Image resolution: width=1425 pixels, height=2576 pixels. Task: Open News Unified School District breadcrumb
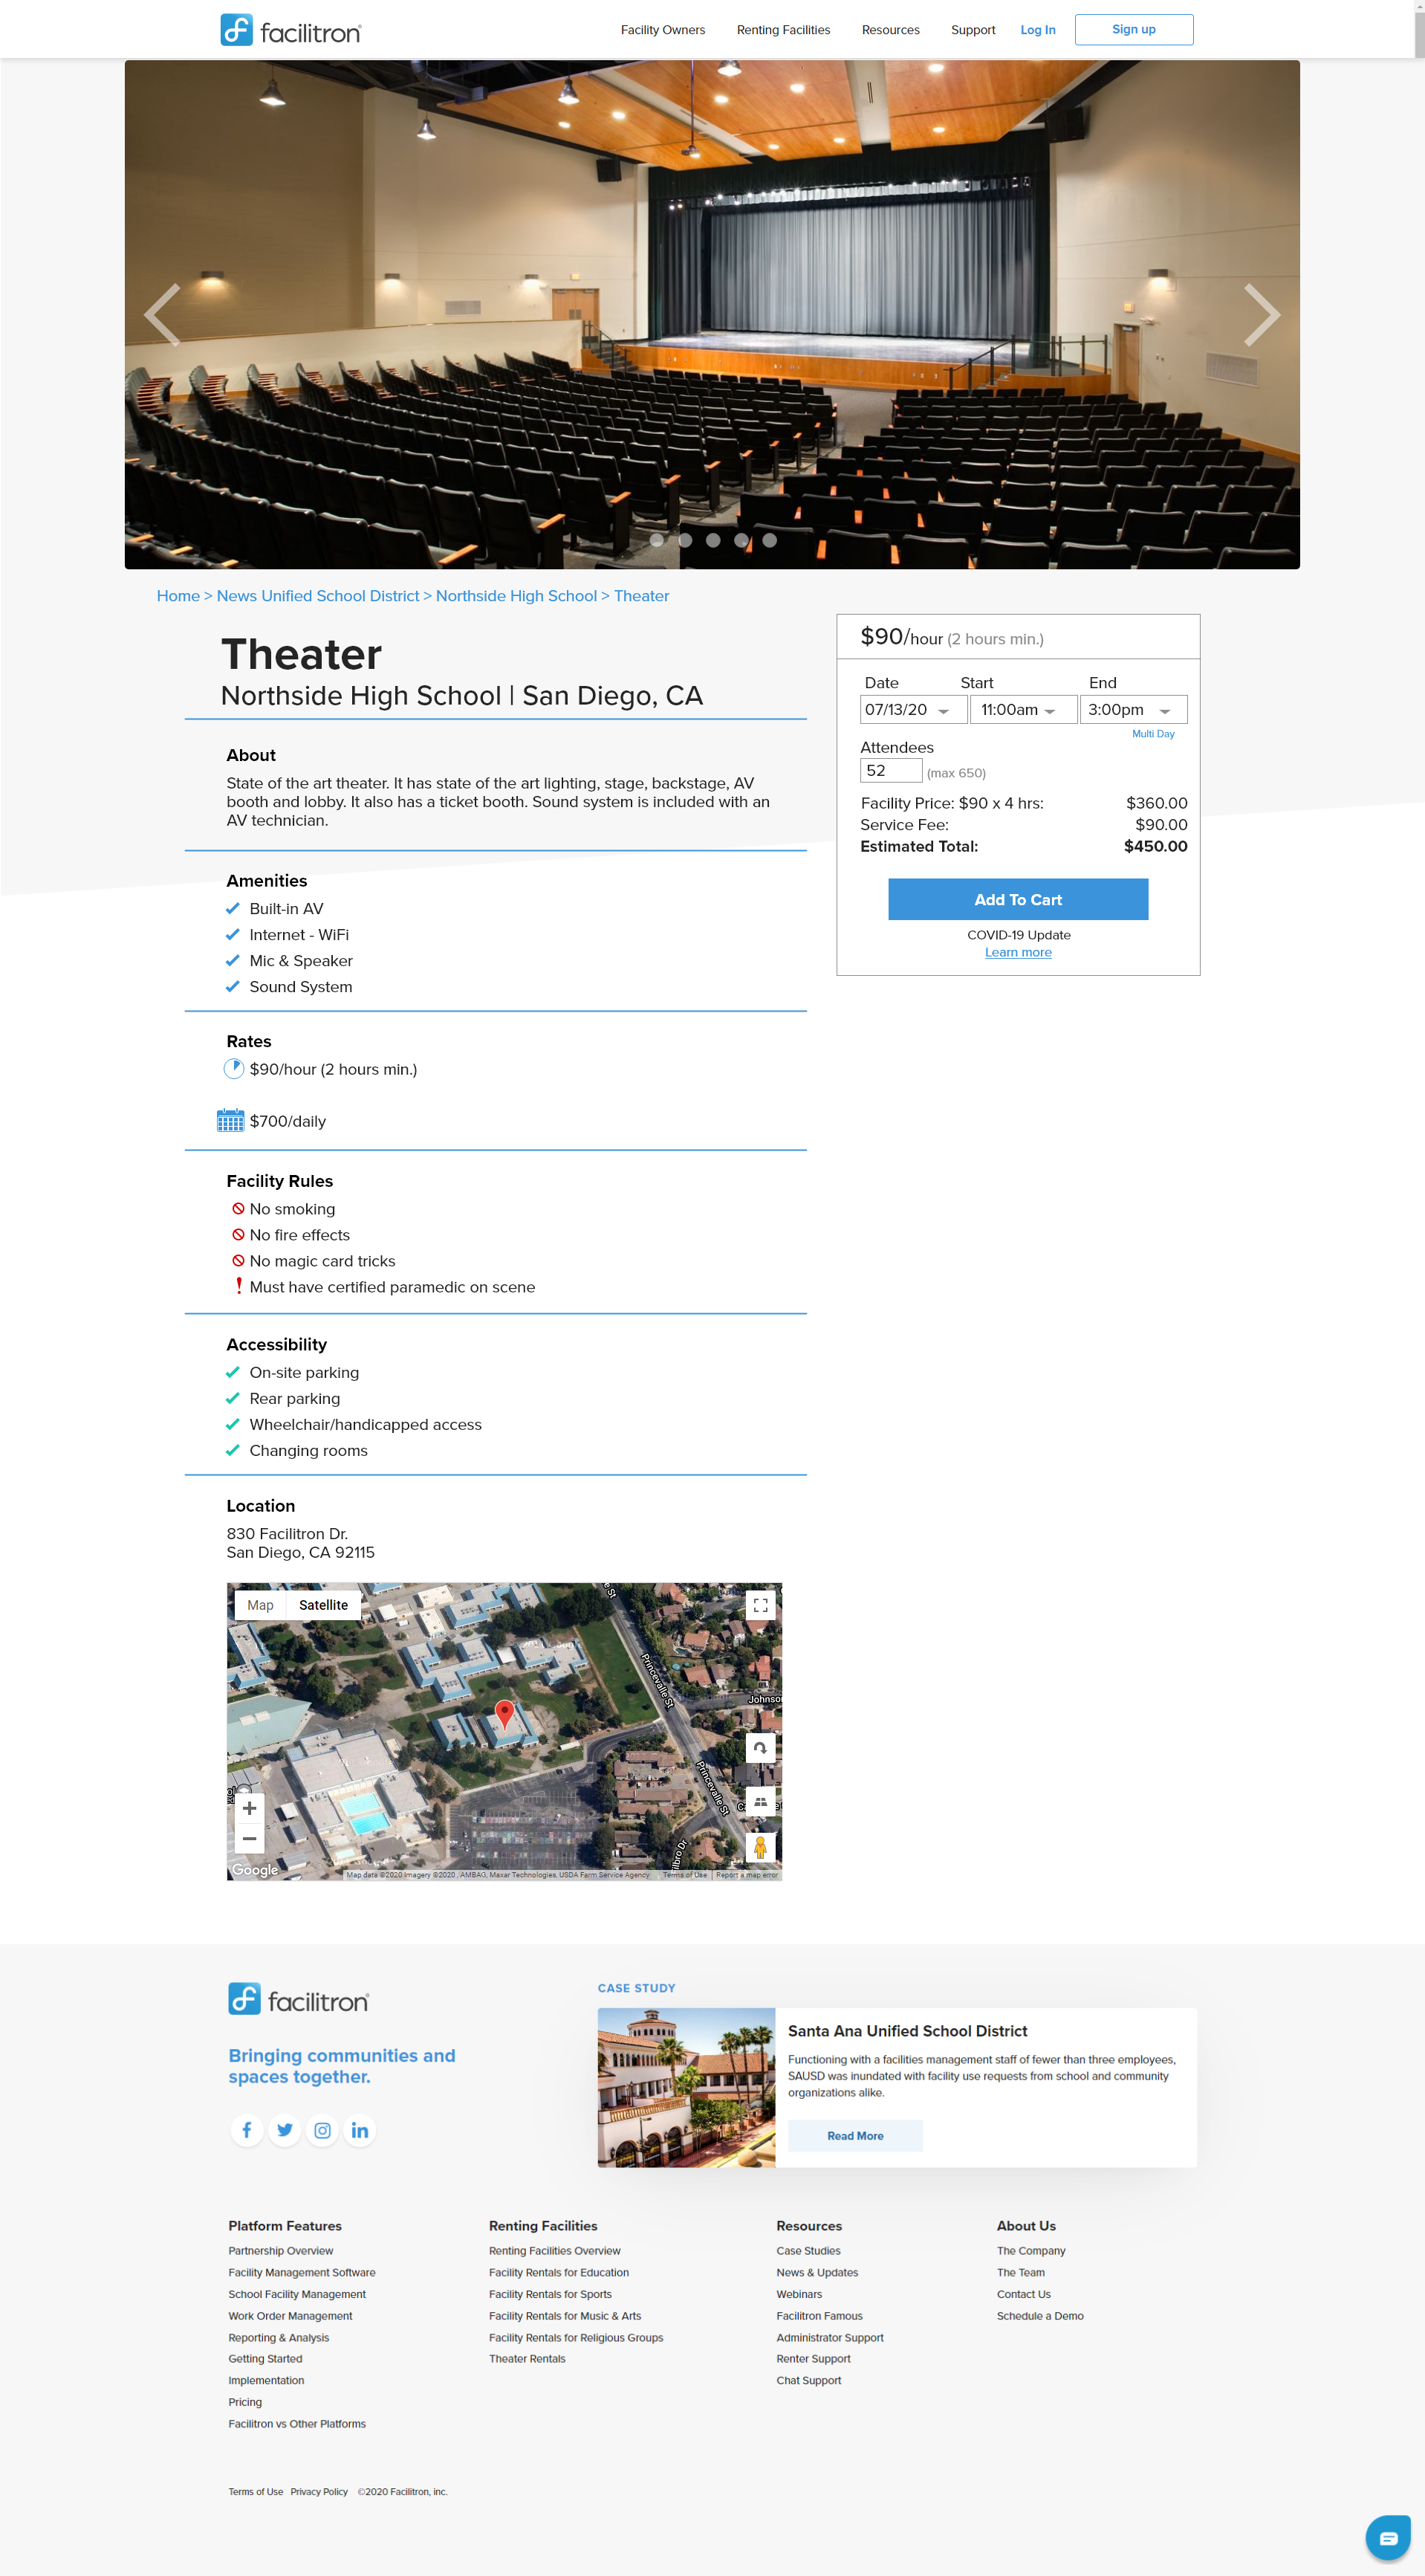(318, 596)
